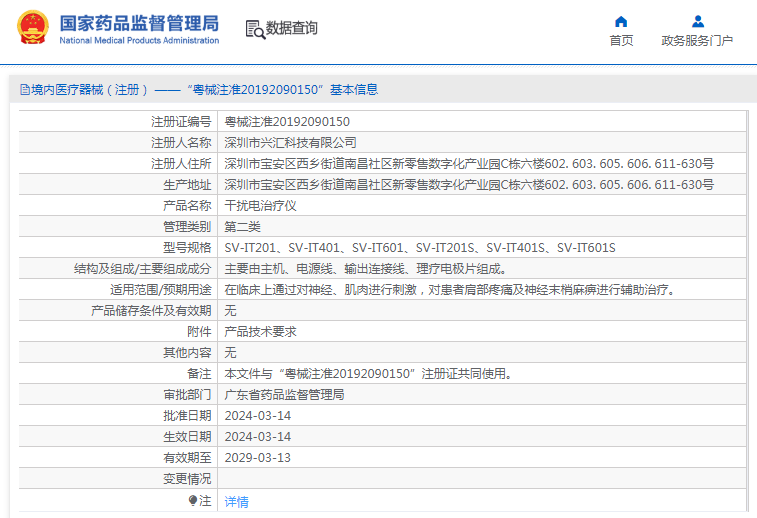Click the 第二类 management category value

[242, 226]
